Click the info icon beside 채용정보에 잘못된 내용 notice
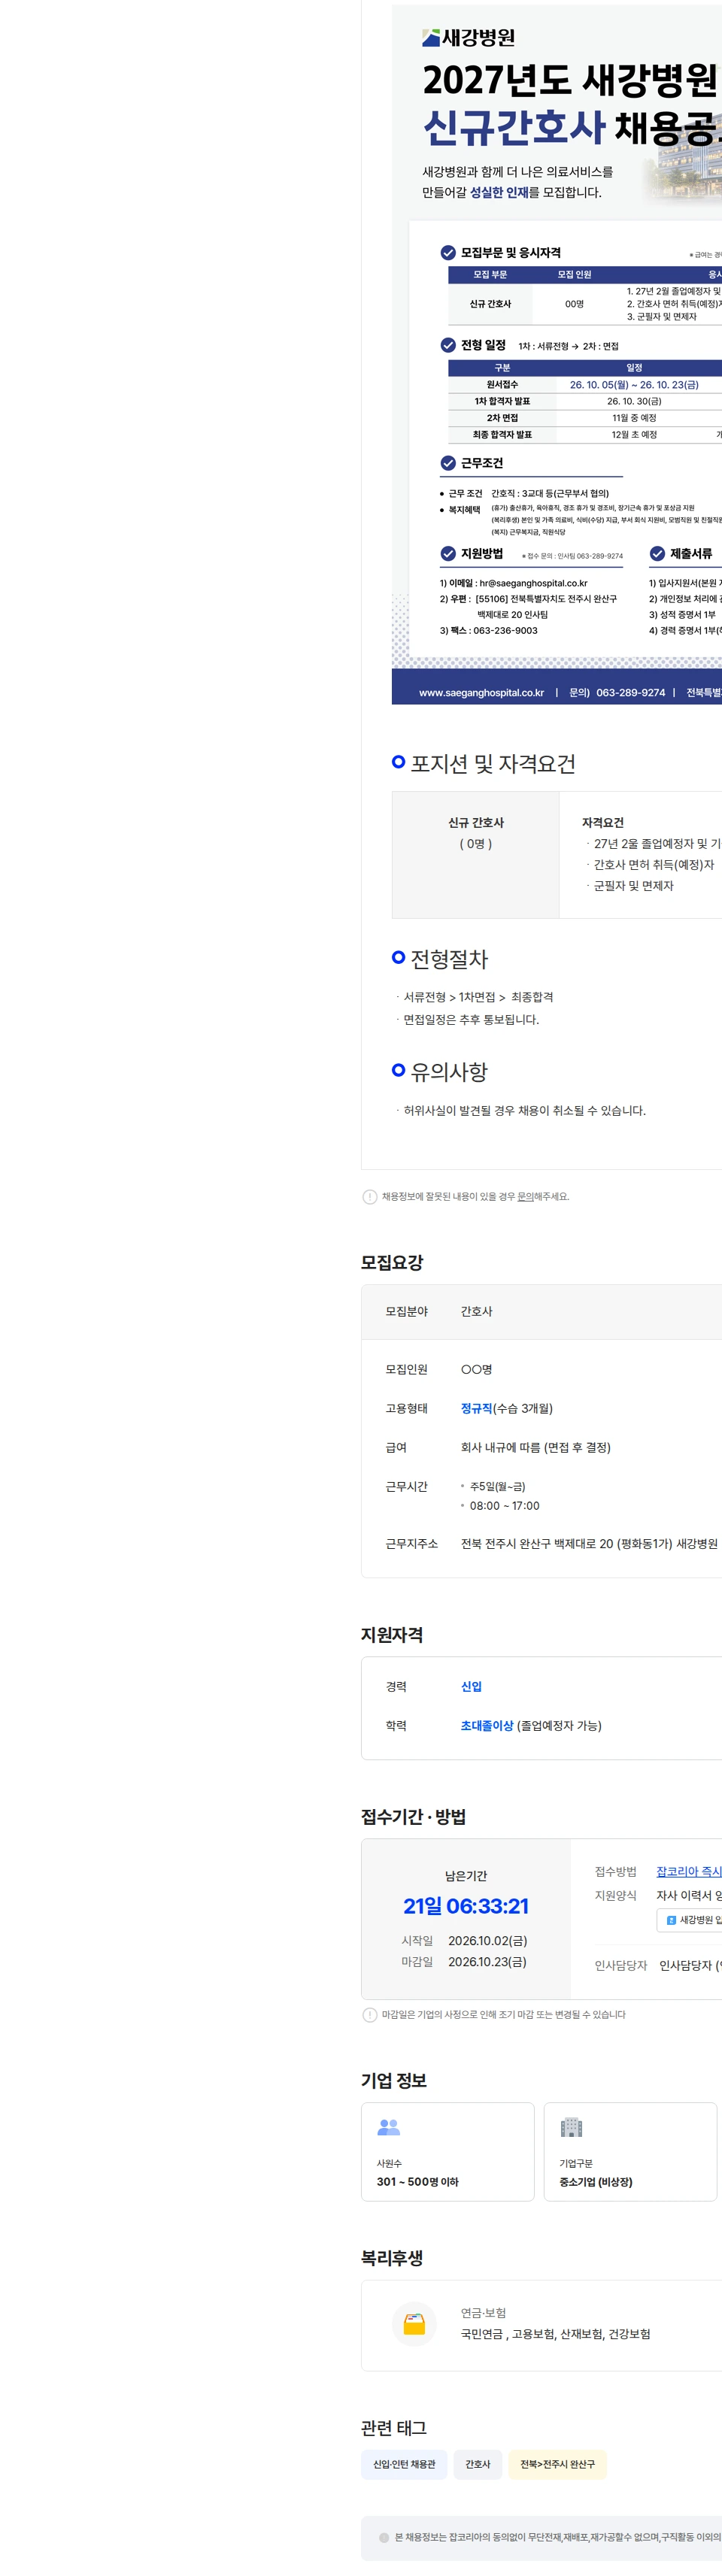 [x=370, y=1197]
